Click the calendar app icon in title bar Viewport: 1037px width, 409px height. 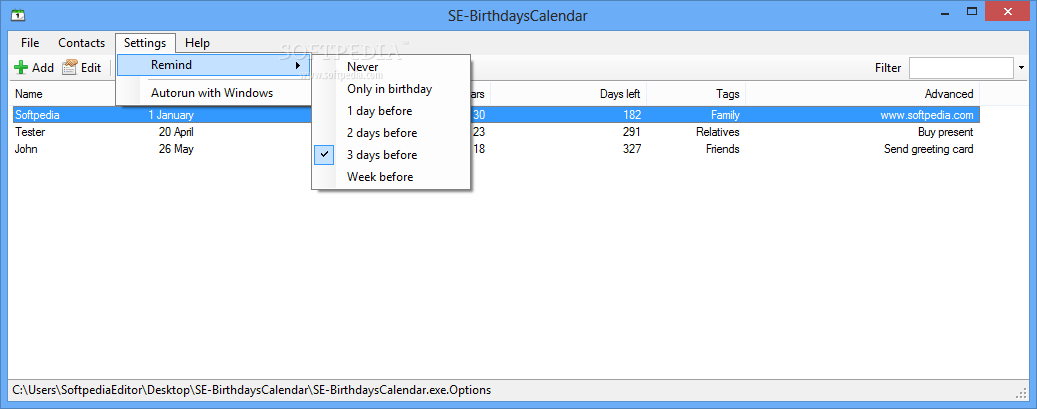coord(19,14)
